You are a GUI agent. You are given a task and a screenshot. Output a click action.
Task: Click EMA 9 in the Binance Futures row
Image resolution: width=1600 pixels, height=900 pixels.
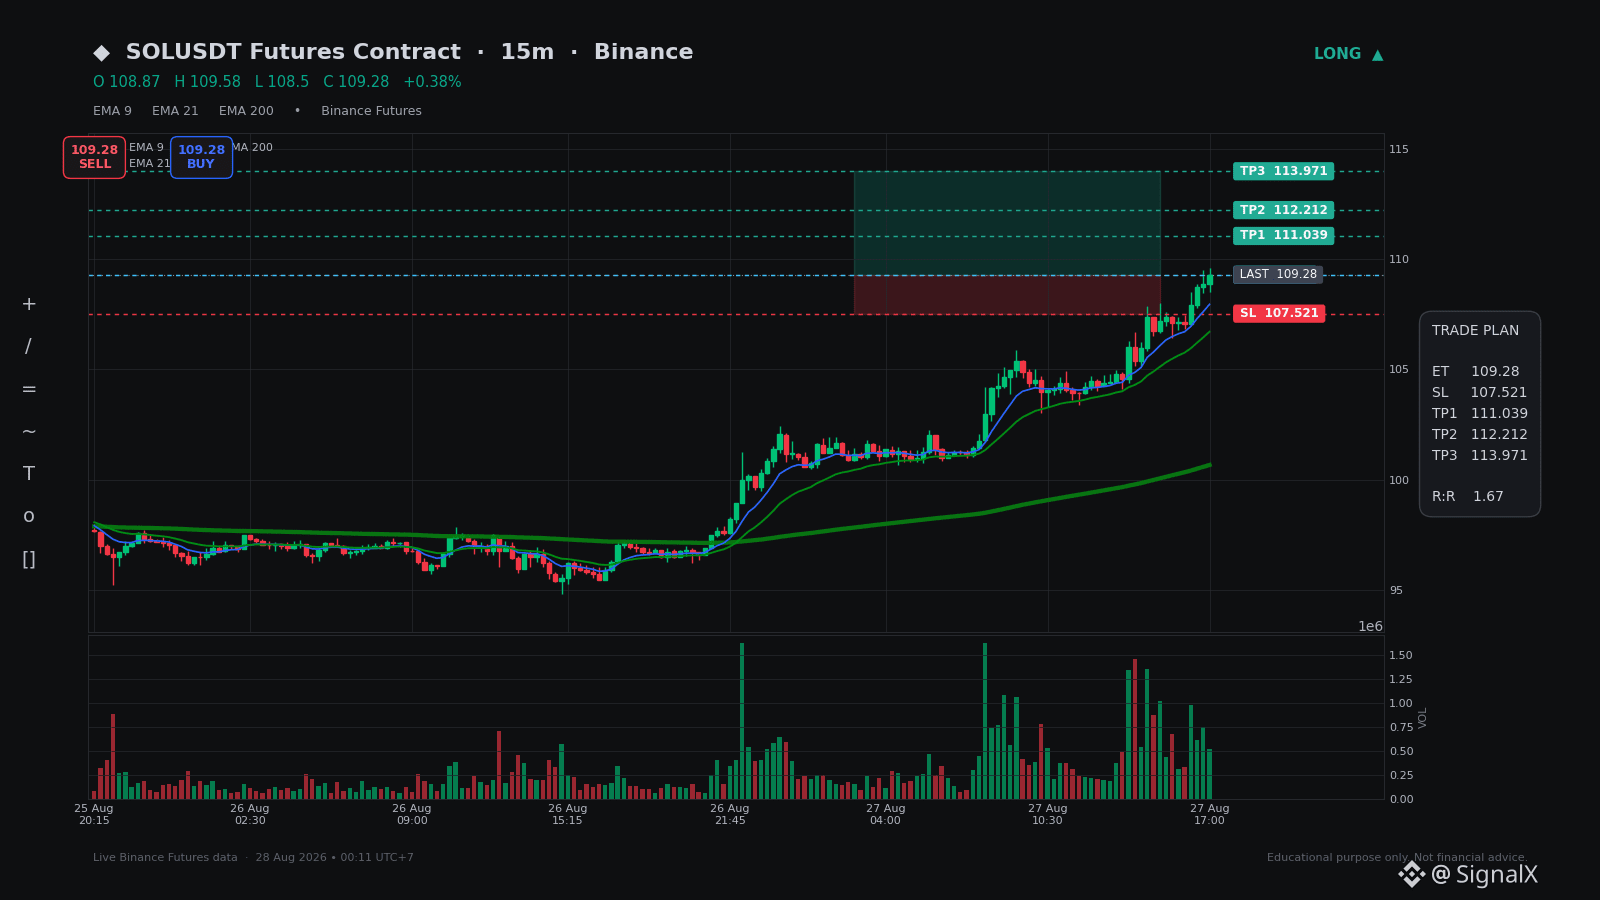112,111
